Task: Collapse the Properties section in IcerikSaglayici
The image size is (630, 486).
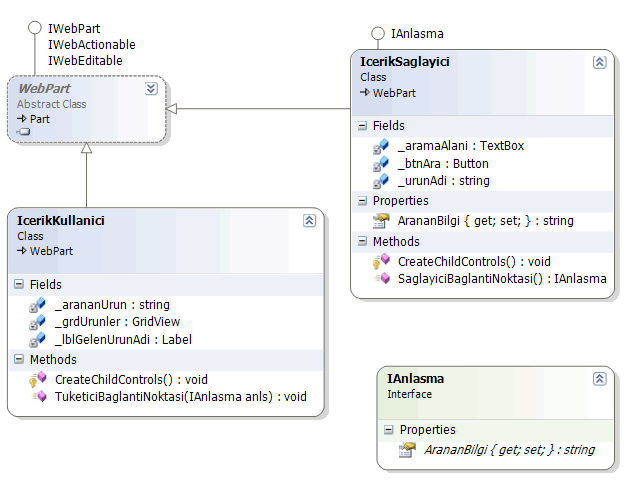Action: [x=363, y=201]
